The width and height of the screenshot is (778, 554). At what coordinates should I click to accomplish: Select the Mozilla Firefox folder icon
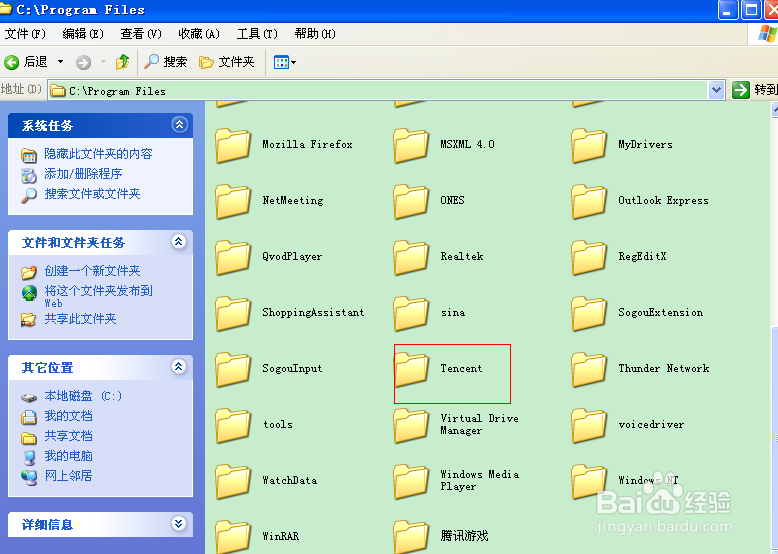[x=233, y=145]
